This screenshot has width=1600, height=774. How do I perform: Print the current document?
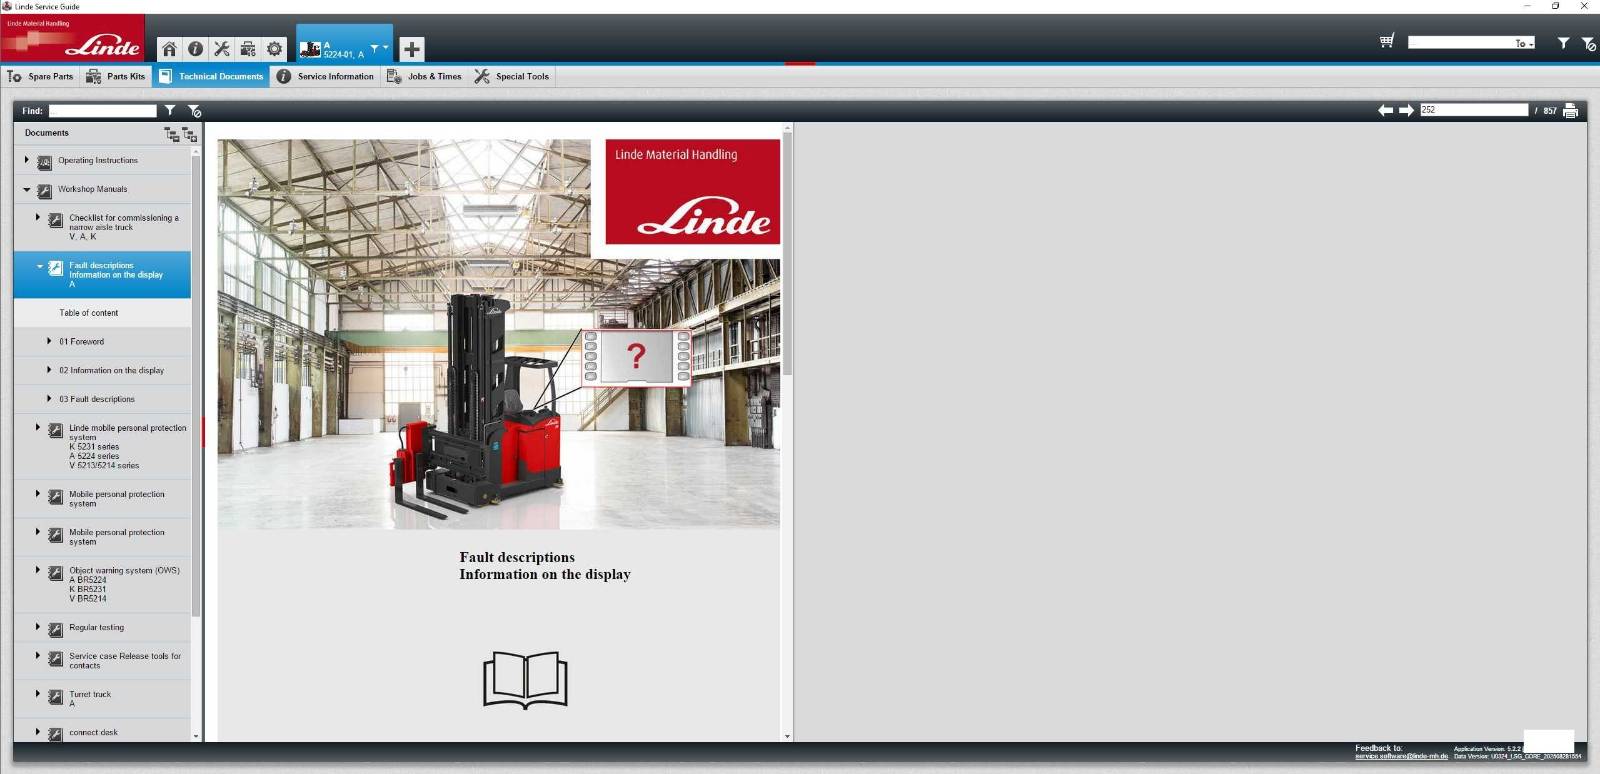coord(1570,110)
